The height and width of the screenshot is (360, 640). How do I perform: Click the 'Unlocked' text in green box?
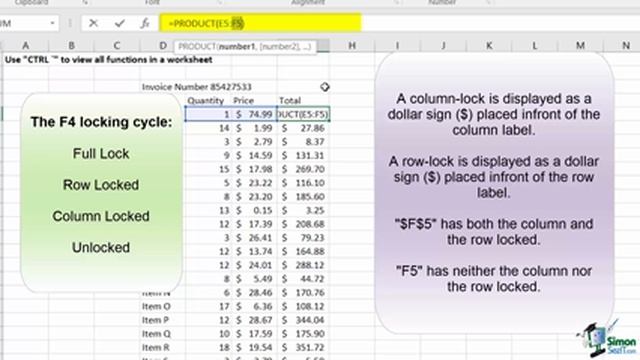[101, 247]
